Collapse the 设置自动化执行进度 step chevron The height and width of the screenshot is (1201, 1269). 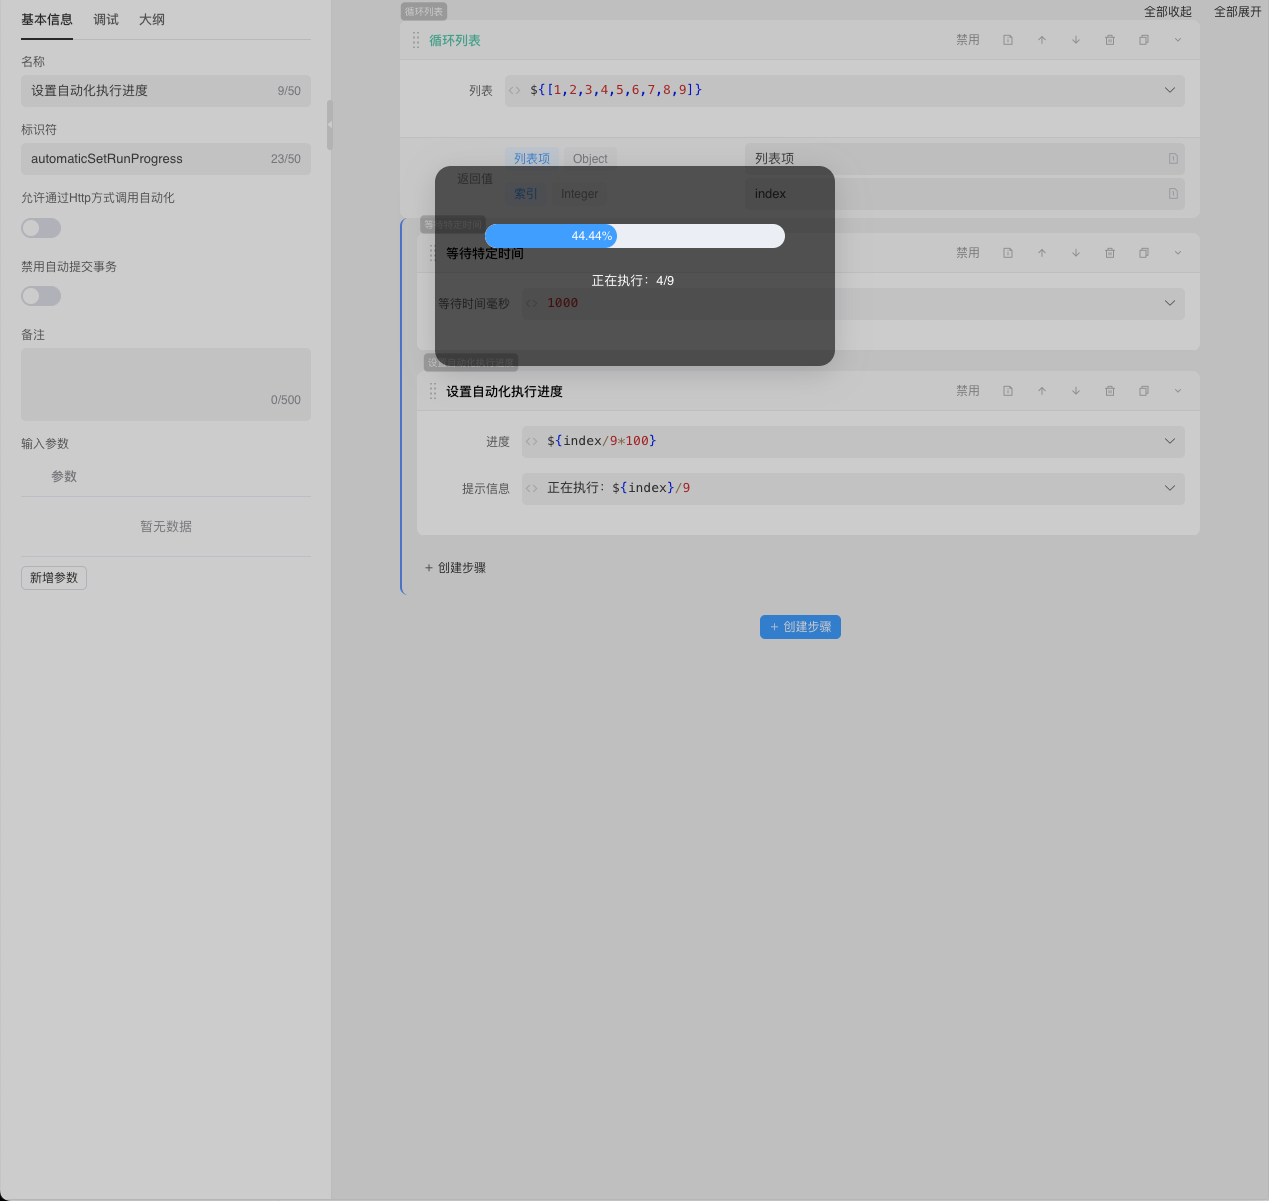tap(1178, 391)
